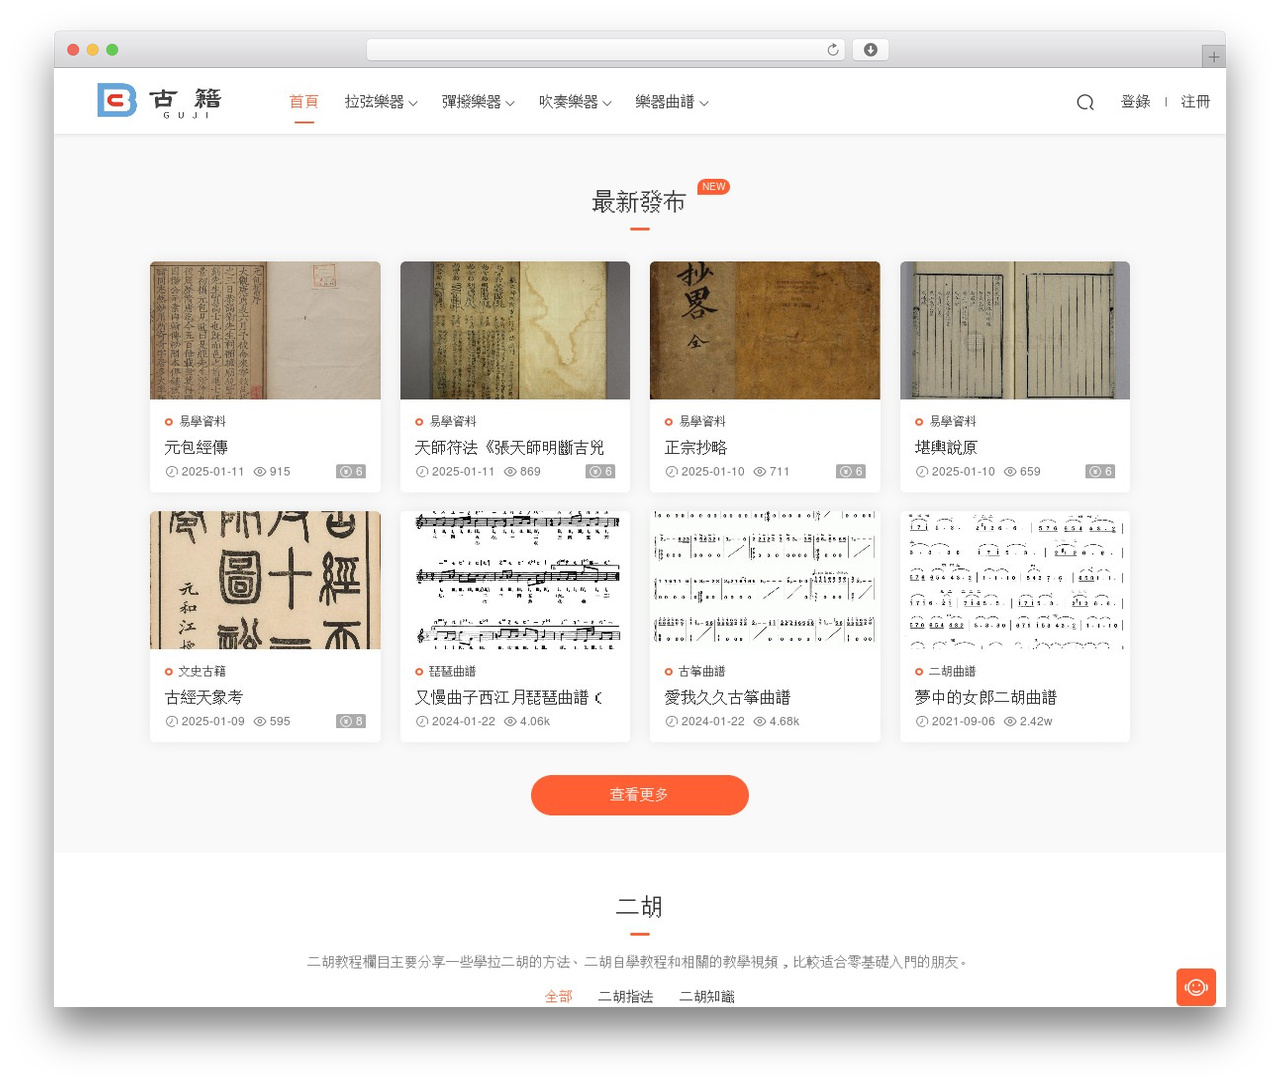Click the 2025-01-09 date on 古經天象考
This screenshot has height=1084, width=1280.
click(x=213, y=721)
